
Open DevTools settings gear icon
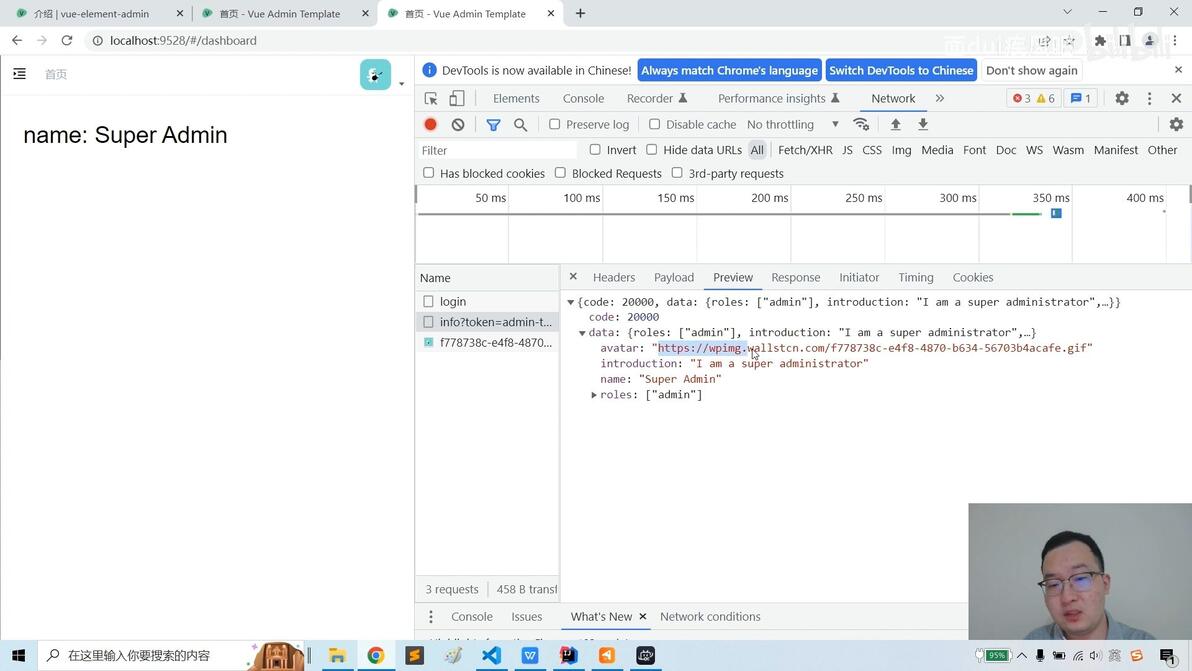(1121, 98)
